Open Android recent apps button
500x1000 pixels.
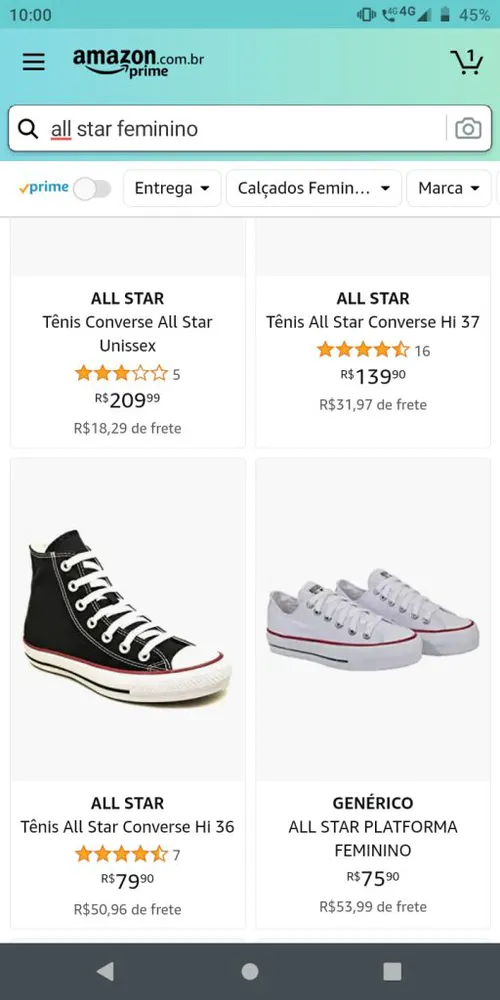click(392, 971)
